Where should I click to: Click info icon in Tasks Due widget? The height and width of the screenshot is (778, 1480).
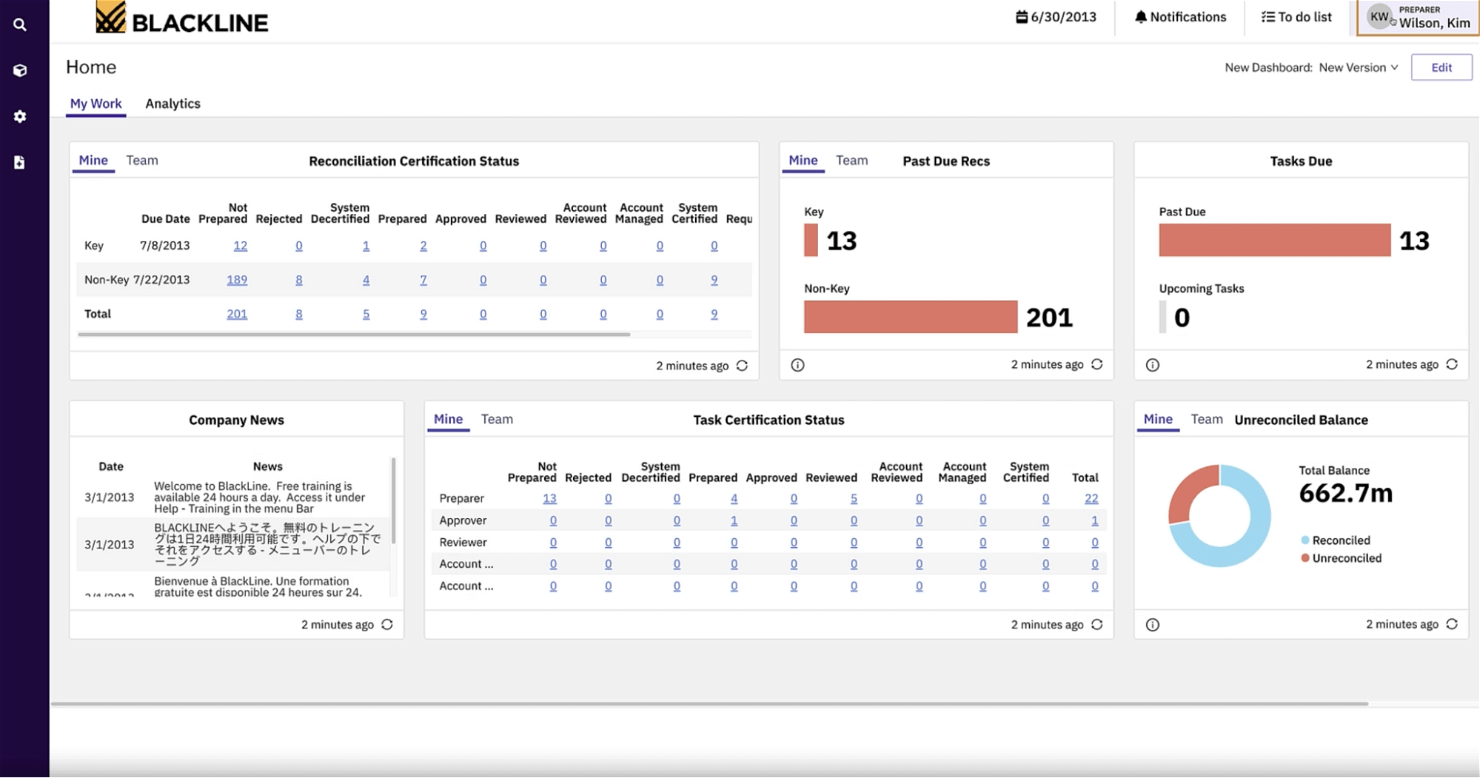(x=1153, y=365)
